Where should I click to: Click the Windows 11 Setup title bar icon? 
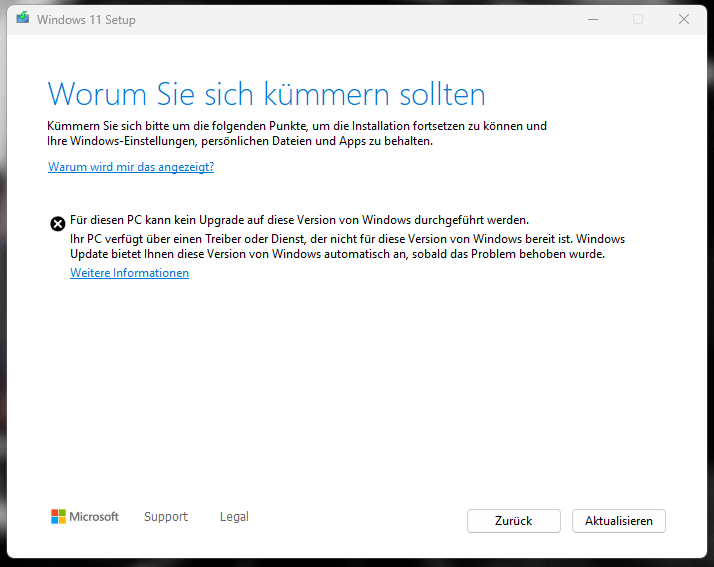(x=23, y=18)
